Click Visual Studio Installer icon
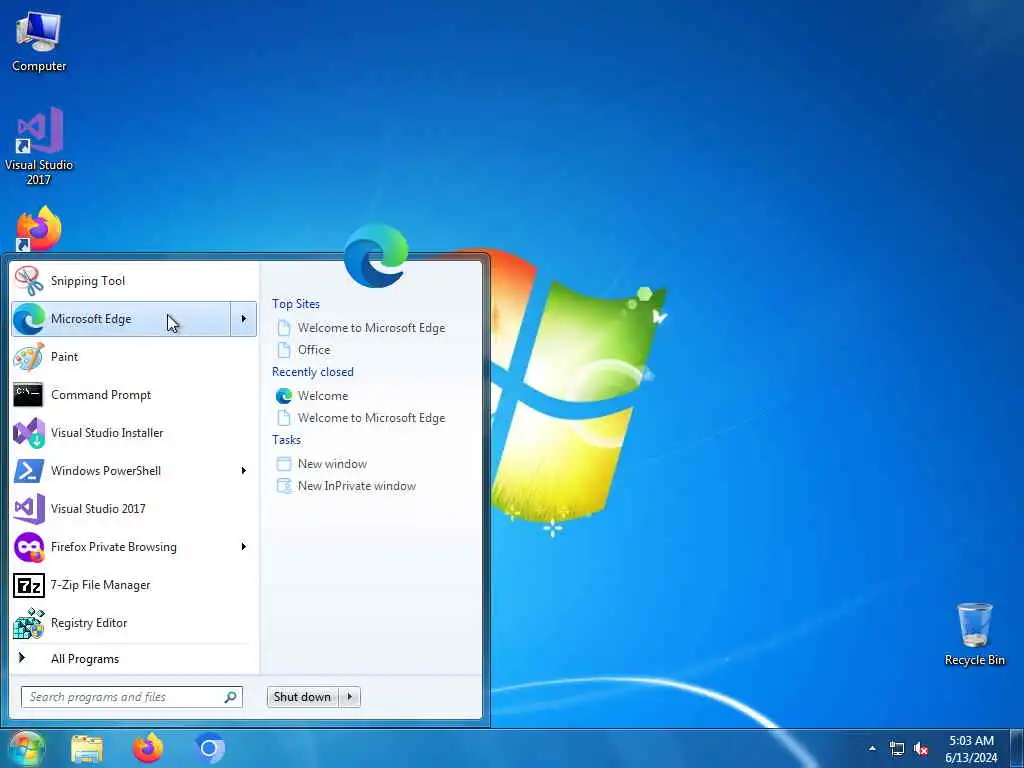Image resolution: width=1024 pixels, height=768 pixels. pyautogui.click(x=29, y=433)
